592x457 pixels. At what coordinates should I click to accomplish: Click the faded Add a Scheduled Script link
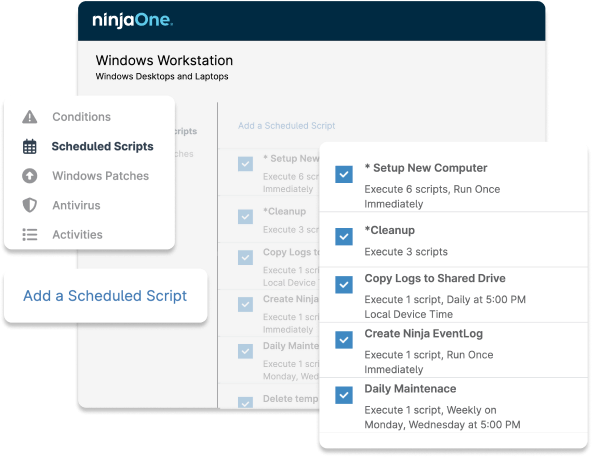[x=287, y=126]
